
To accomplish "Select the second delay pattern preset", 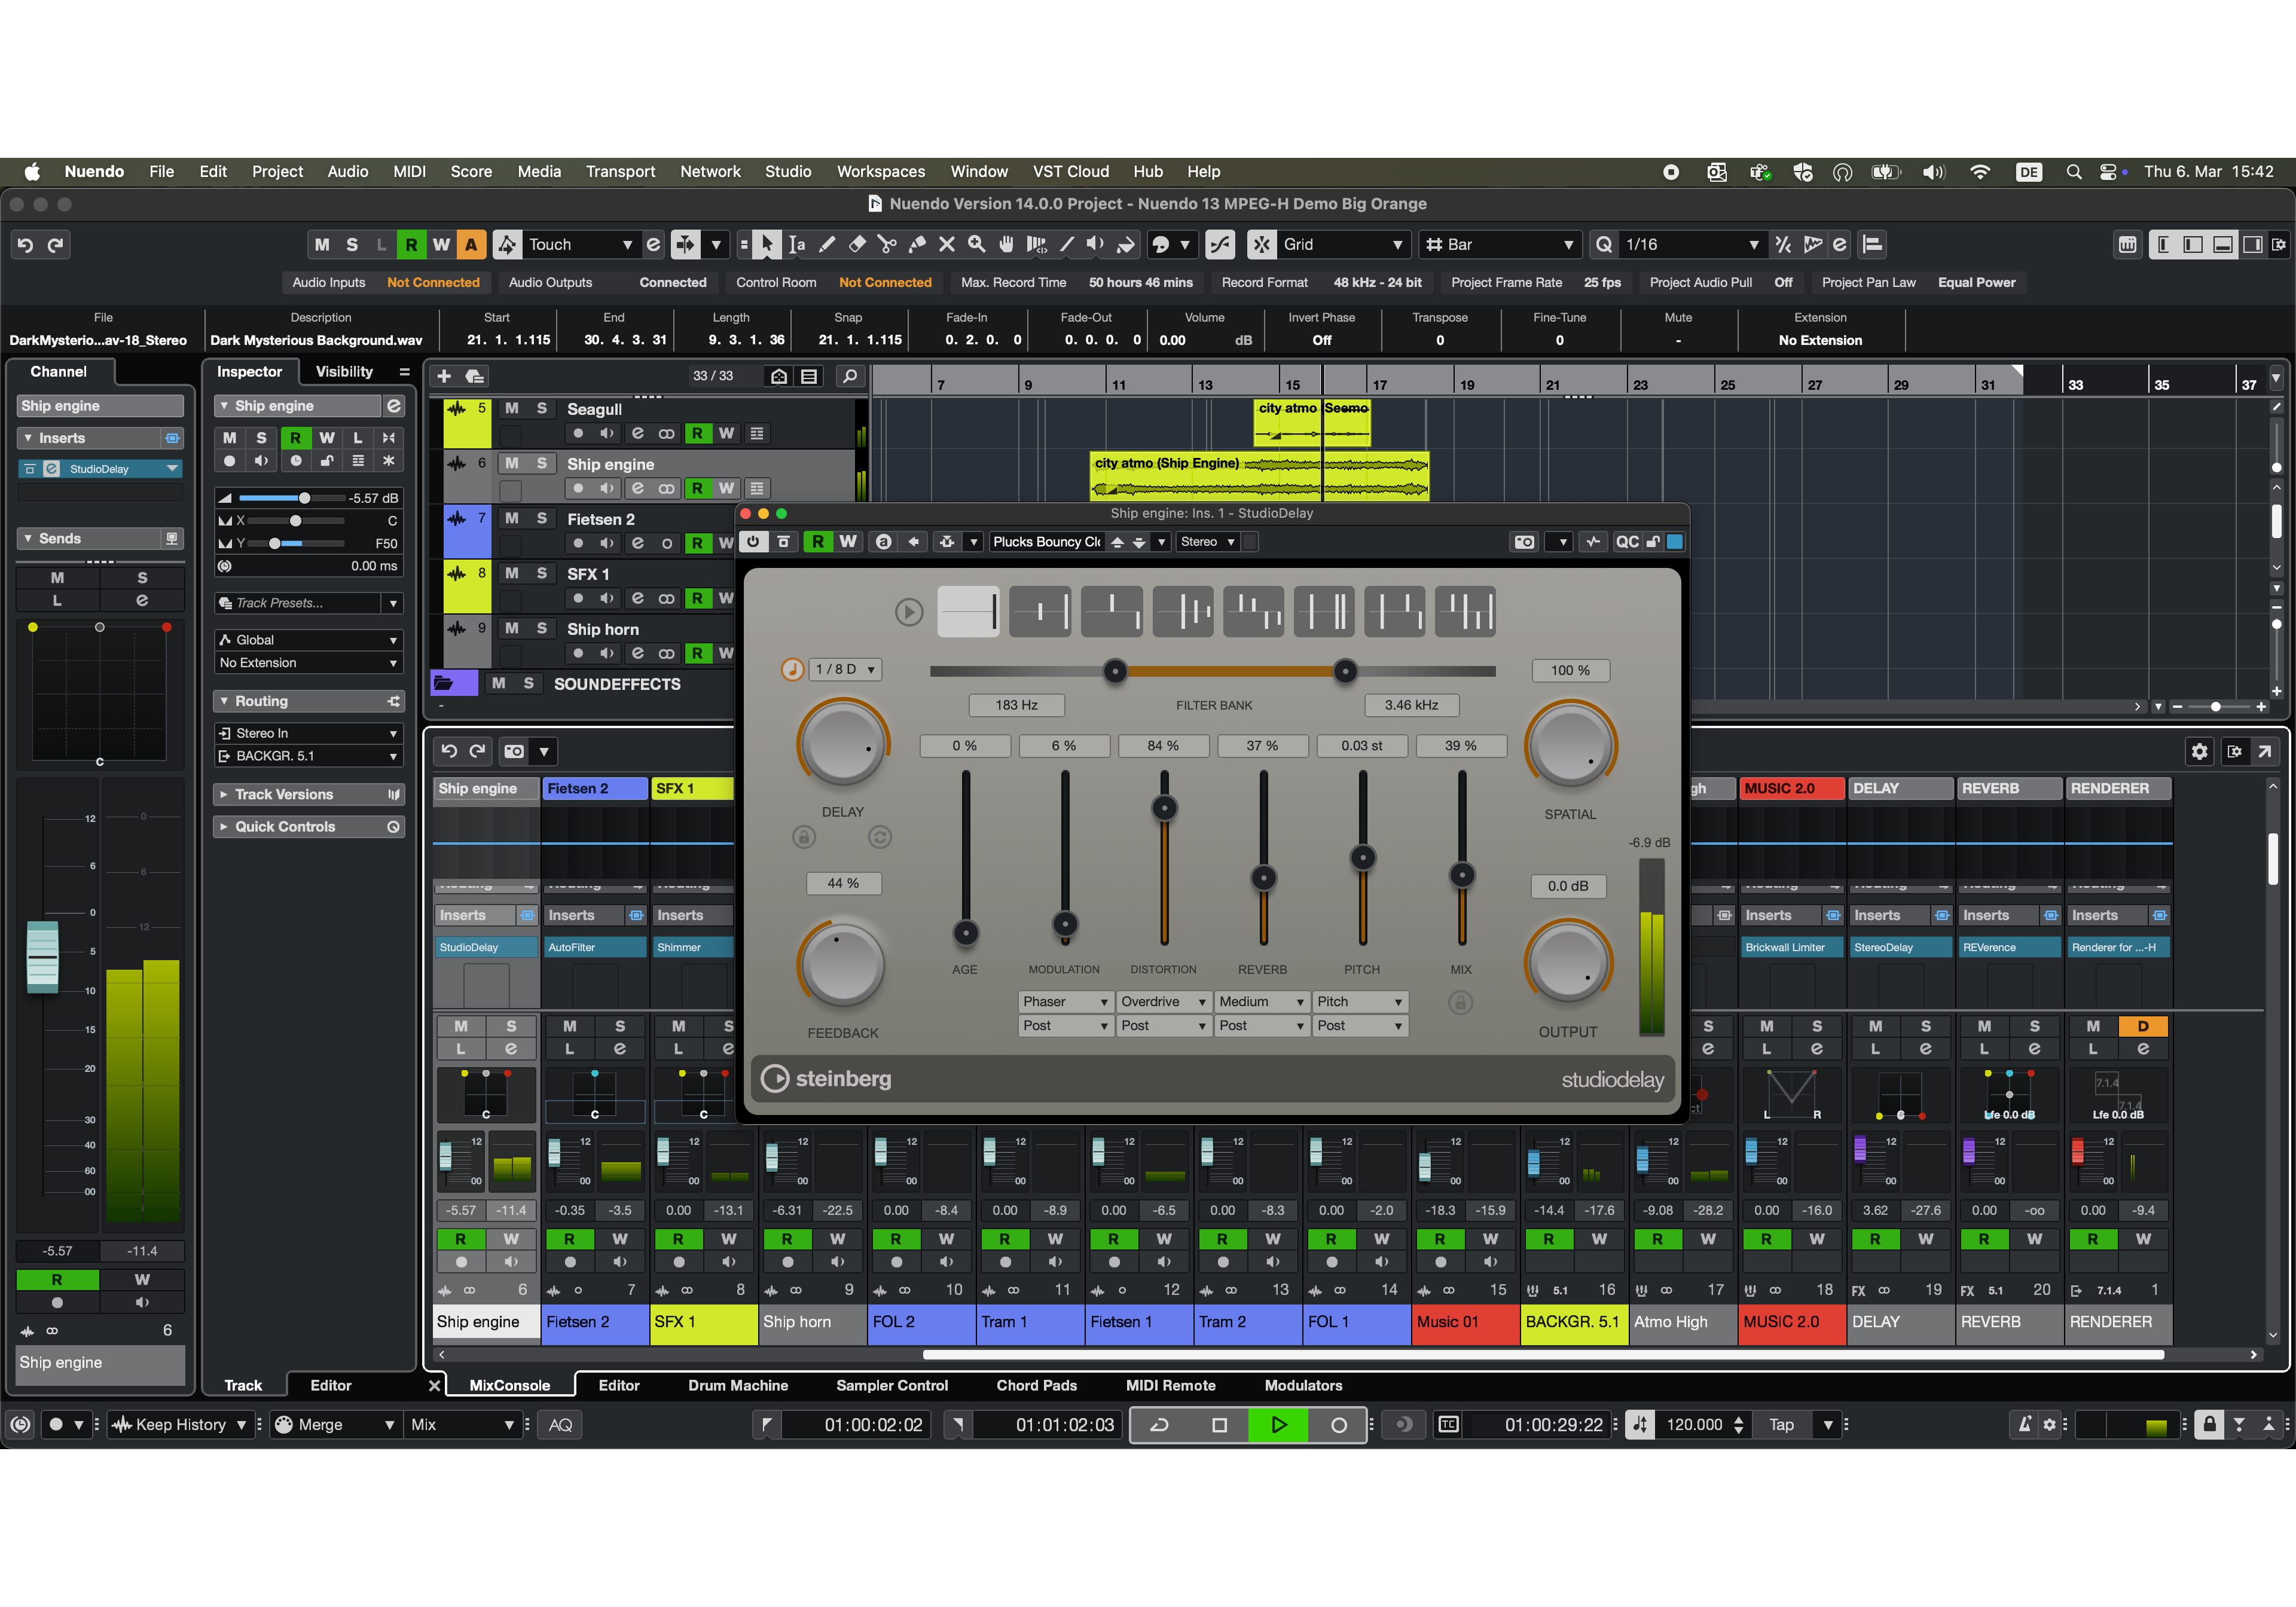I will (x=1040, y=611).
